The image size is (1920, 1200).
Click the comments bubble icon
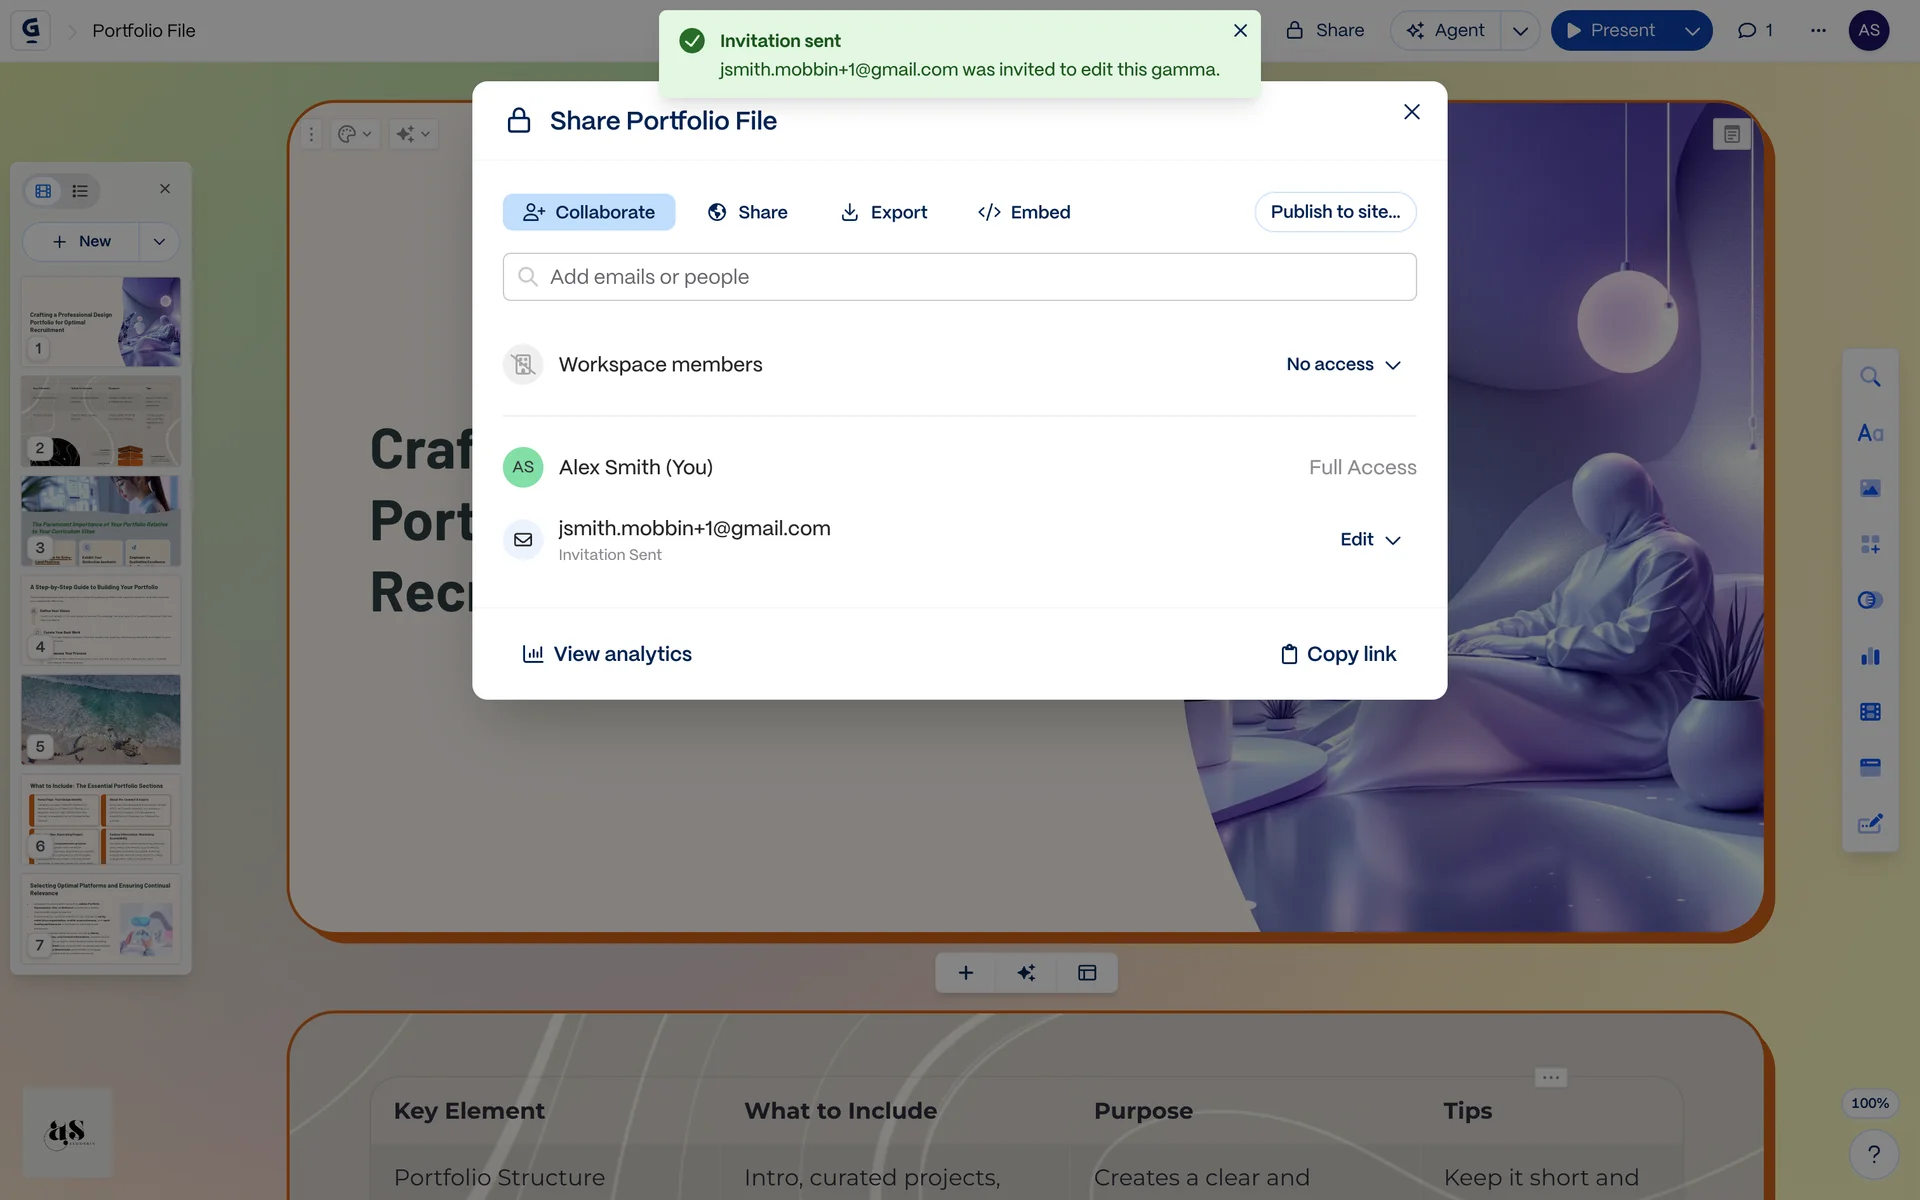pyautogui.click(x=1755, y=31)
